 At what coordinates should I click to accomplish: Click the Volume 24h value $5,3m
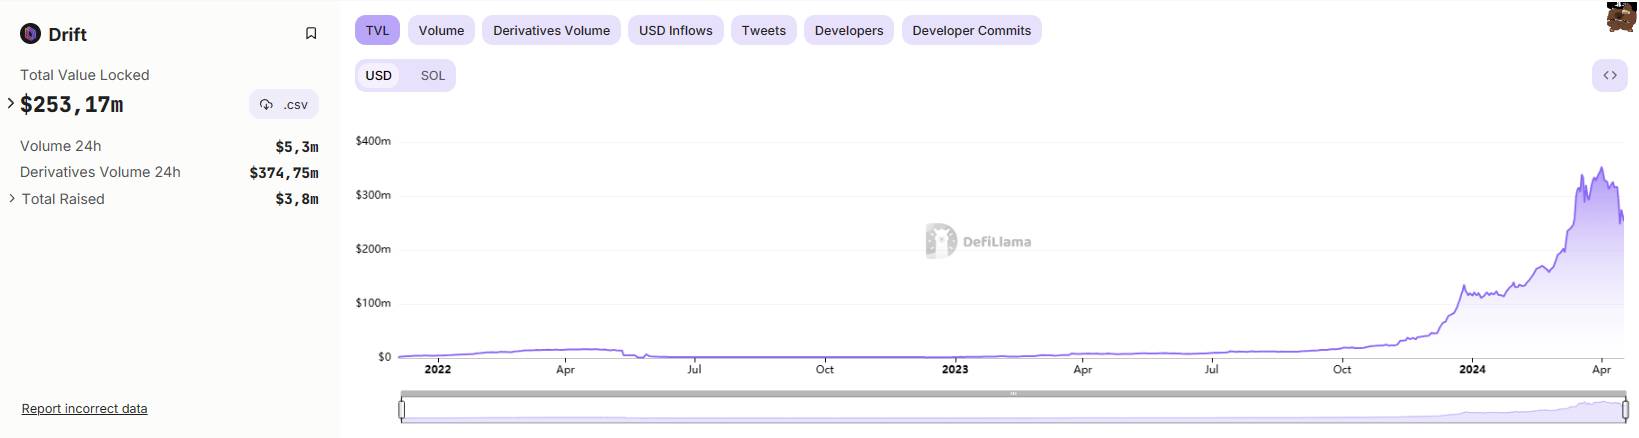pyautogui.click(x=297, y=147)
